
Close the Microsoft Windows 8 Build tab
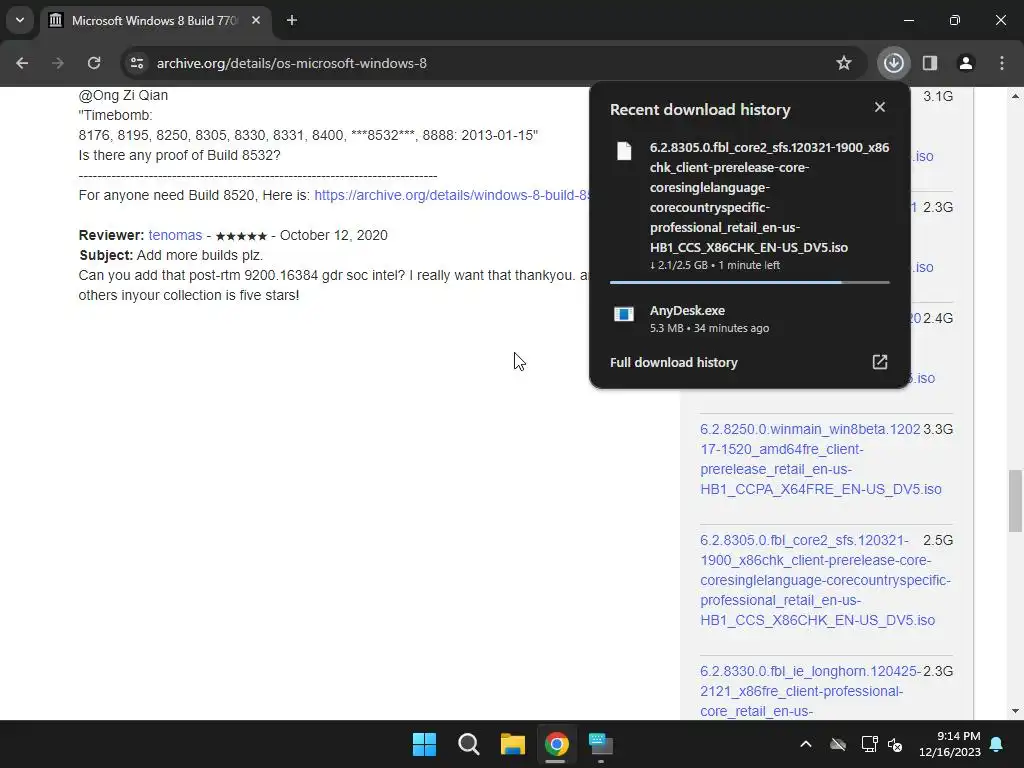pyautogui.click(x=256, y=20)
